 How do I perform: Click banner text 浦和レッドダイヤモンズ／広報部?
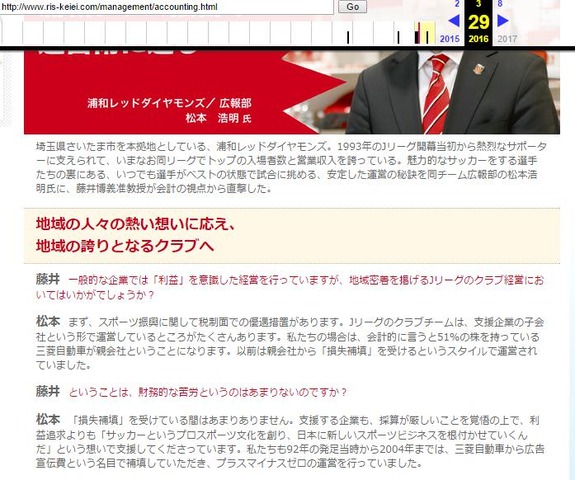pos(169,103)
